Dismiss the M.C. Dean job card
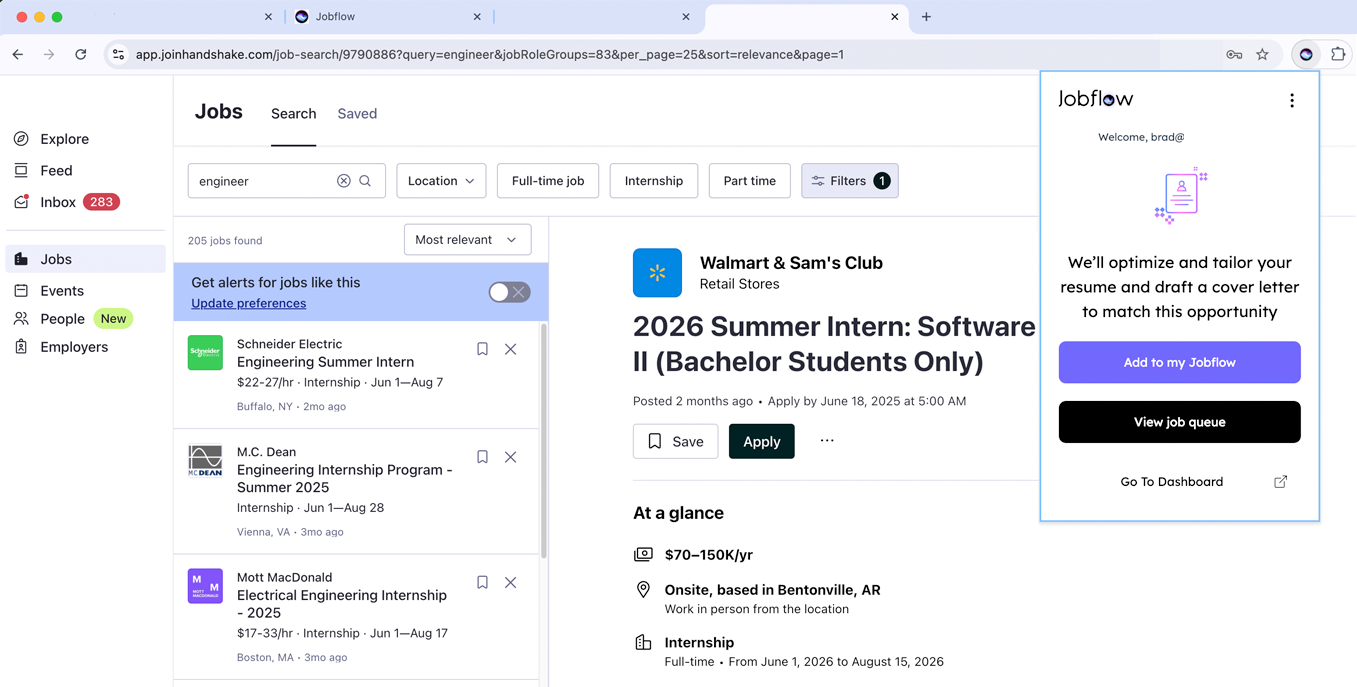 (511, 457)
